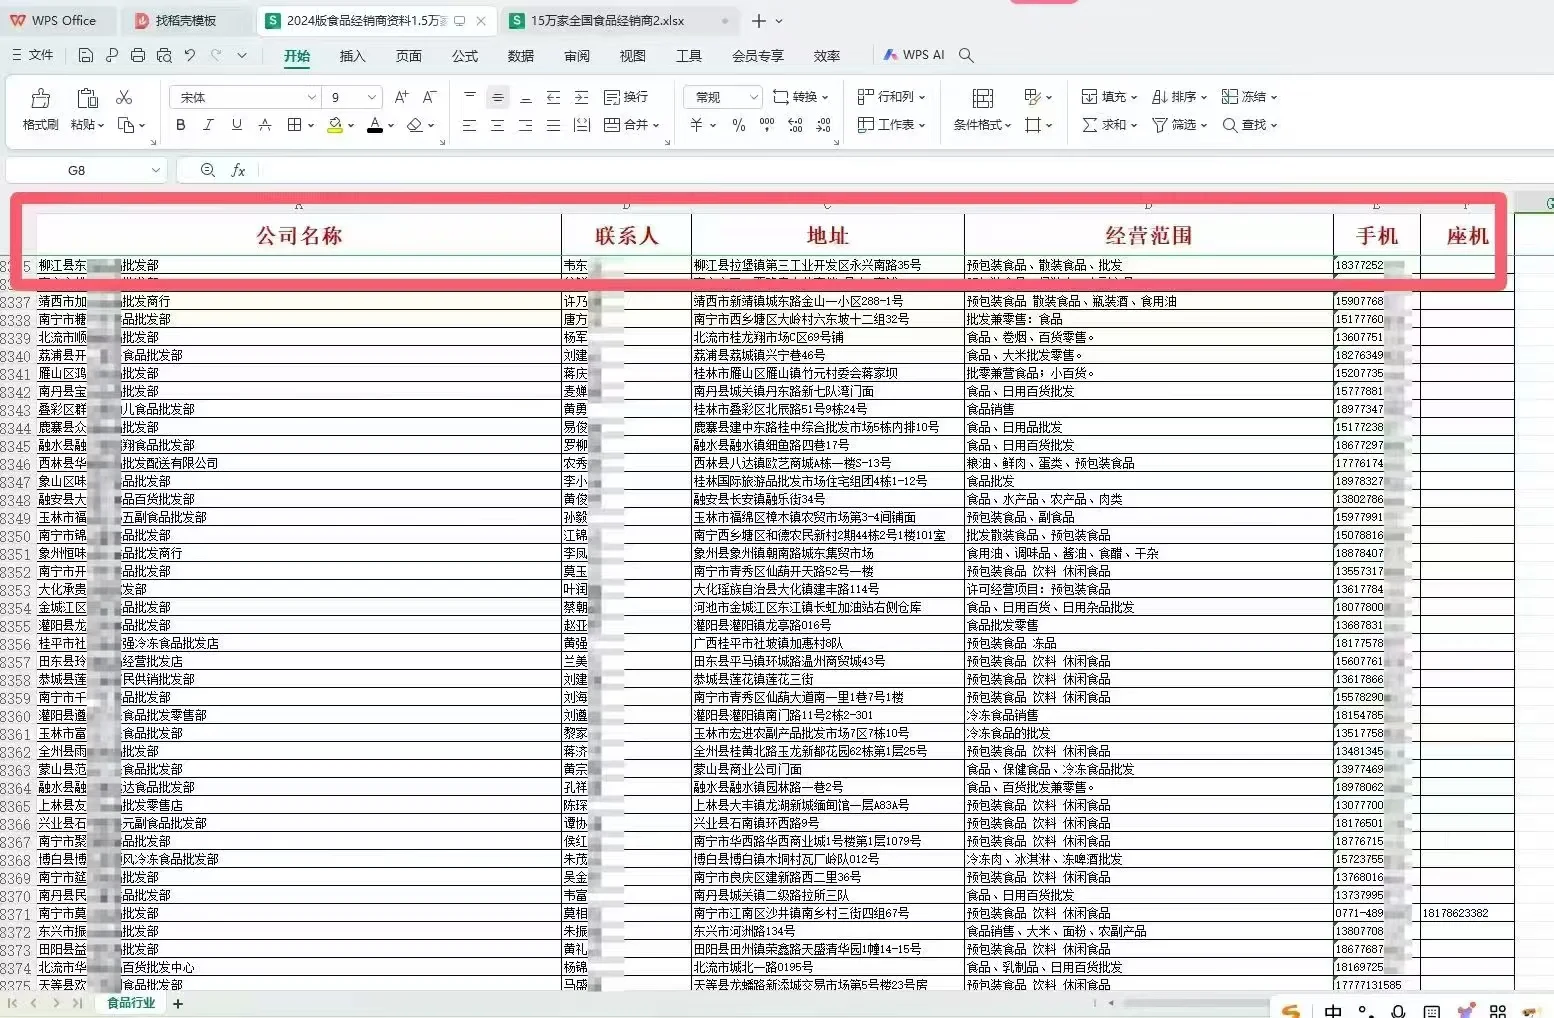Viewport: 1554px width, 1018px height.
Task: Apply italic formatting
Action: pyautogui.click(x=208, y=124)
